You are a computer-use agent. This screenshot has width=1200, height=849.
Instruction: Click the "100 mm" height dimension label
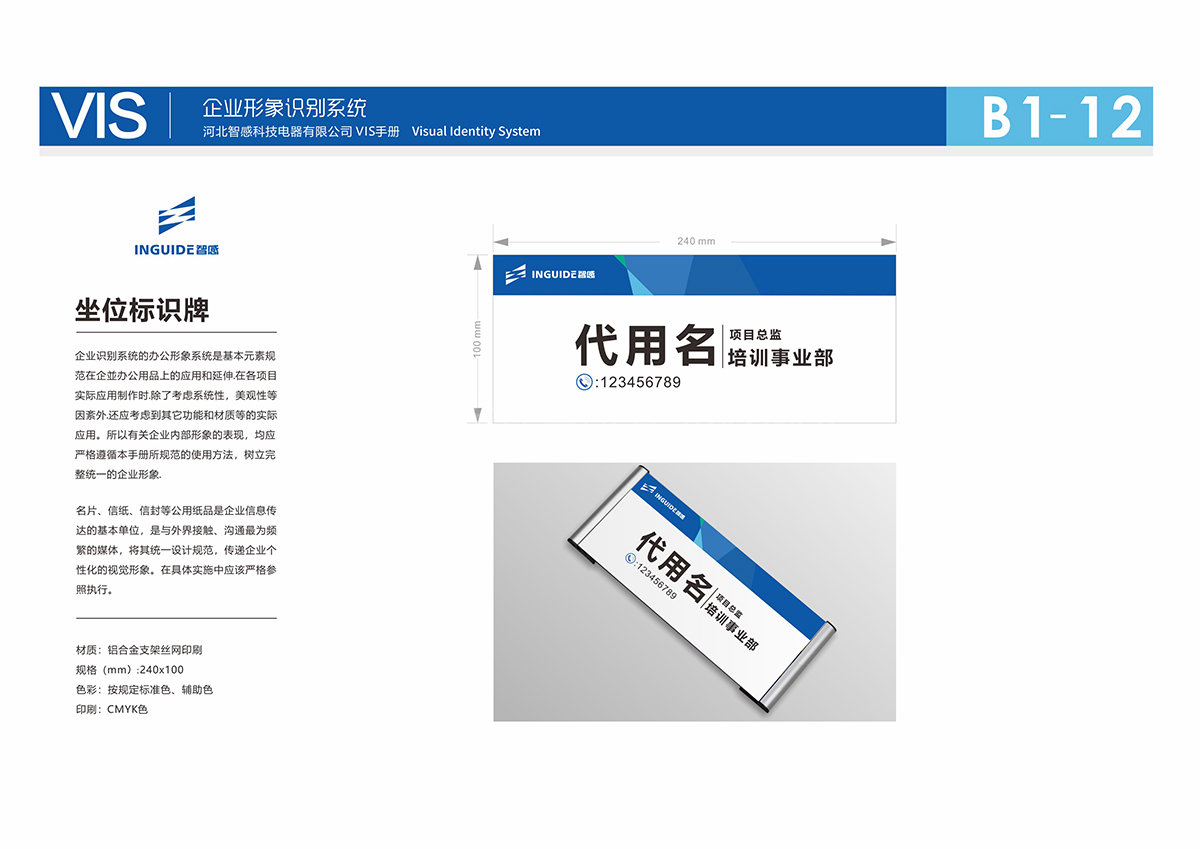pos(478,339)
